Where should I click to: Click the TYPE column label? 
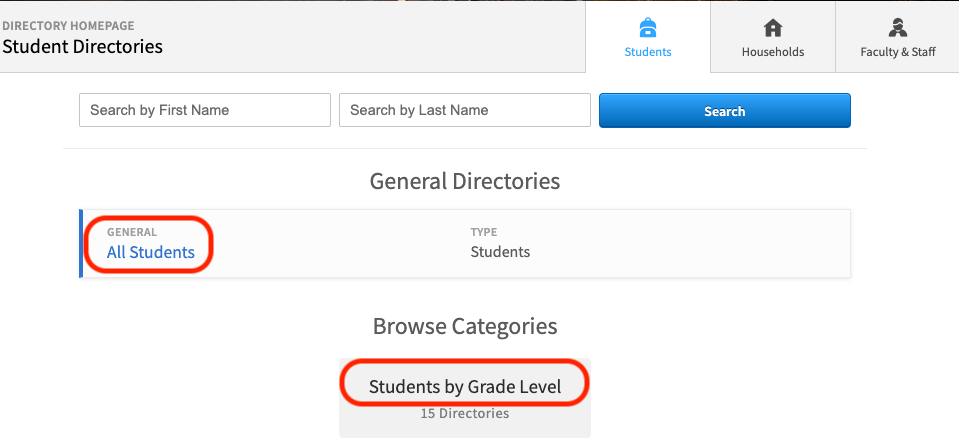pos(484,232)
